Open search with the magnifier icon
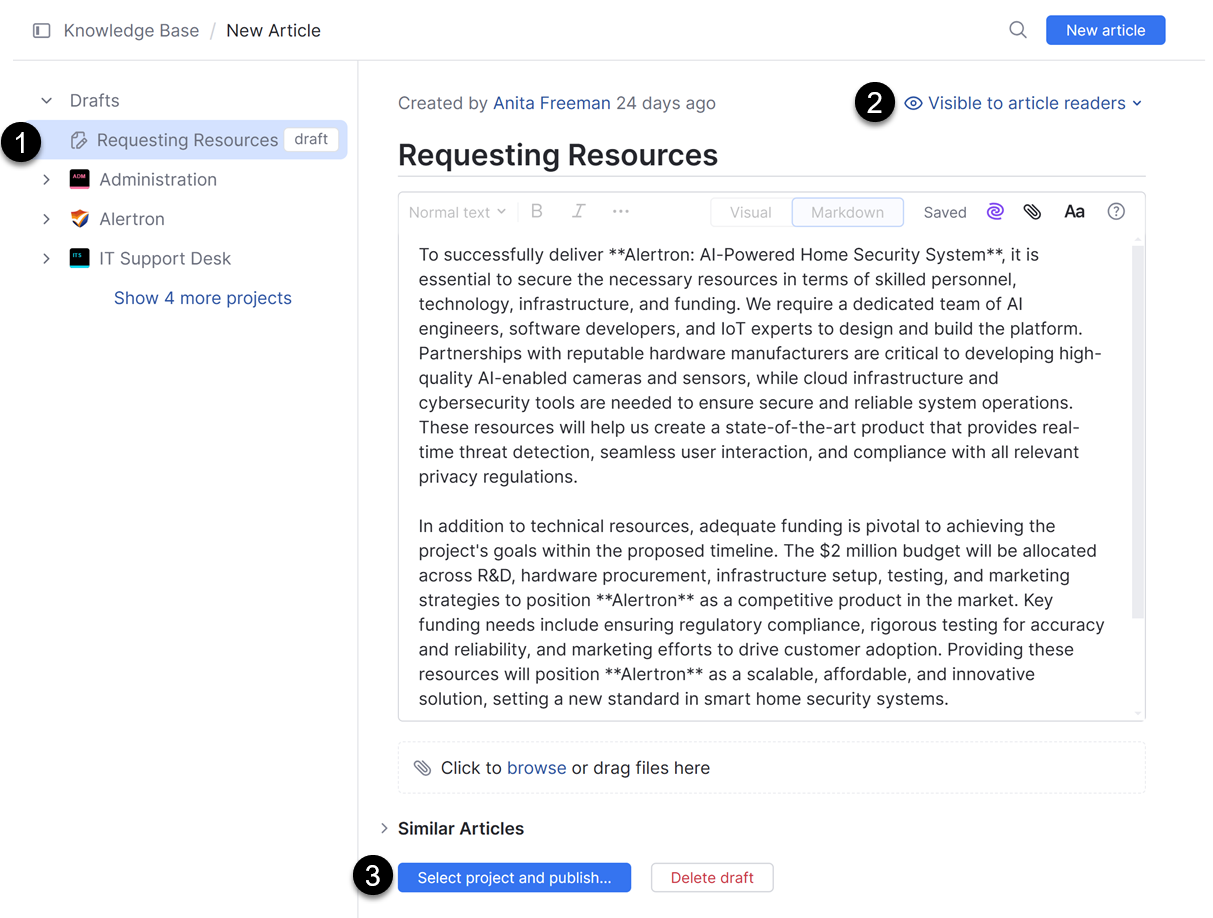 (x=1018, y=30)
